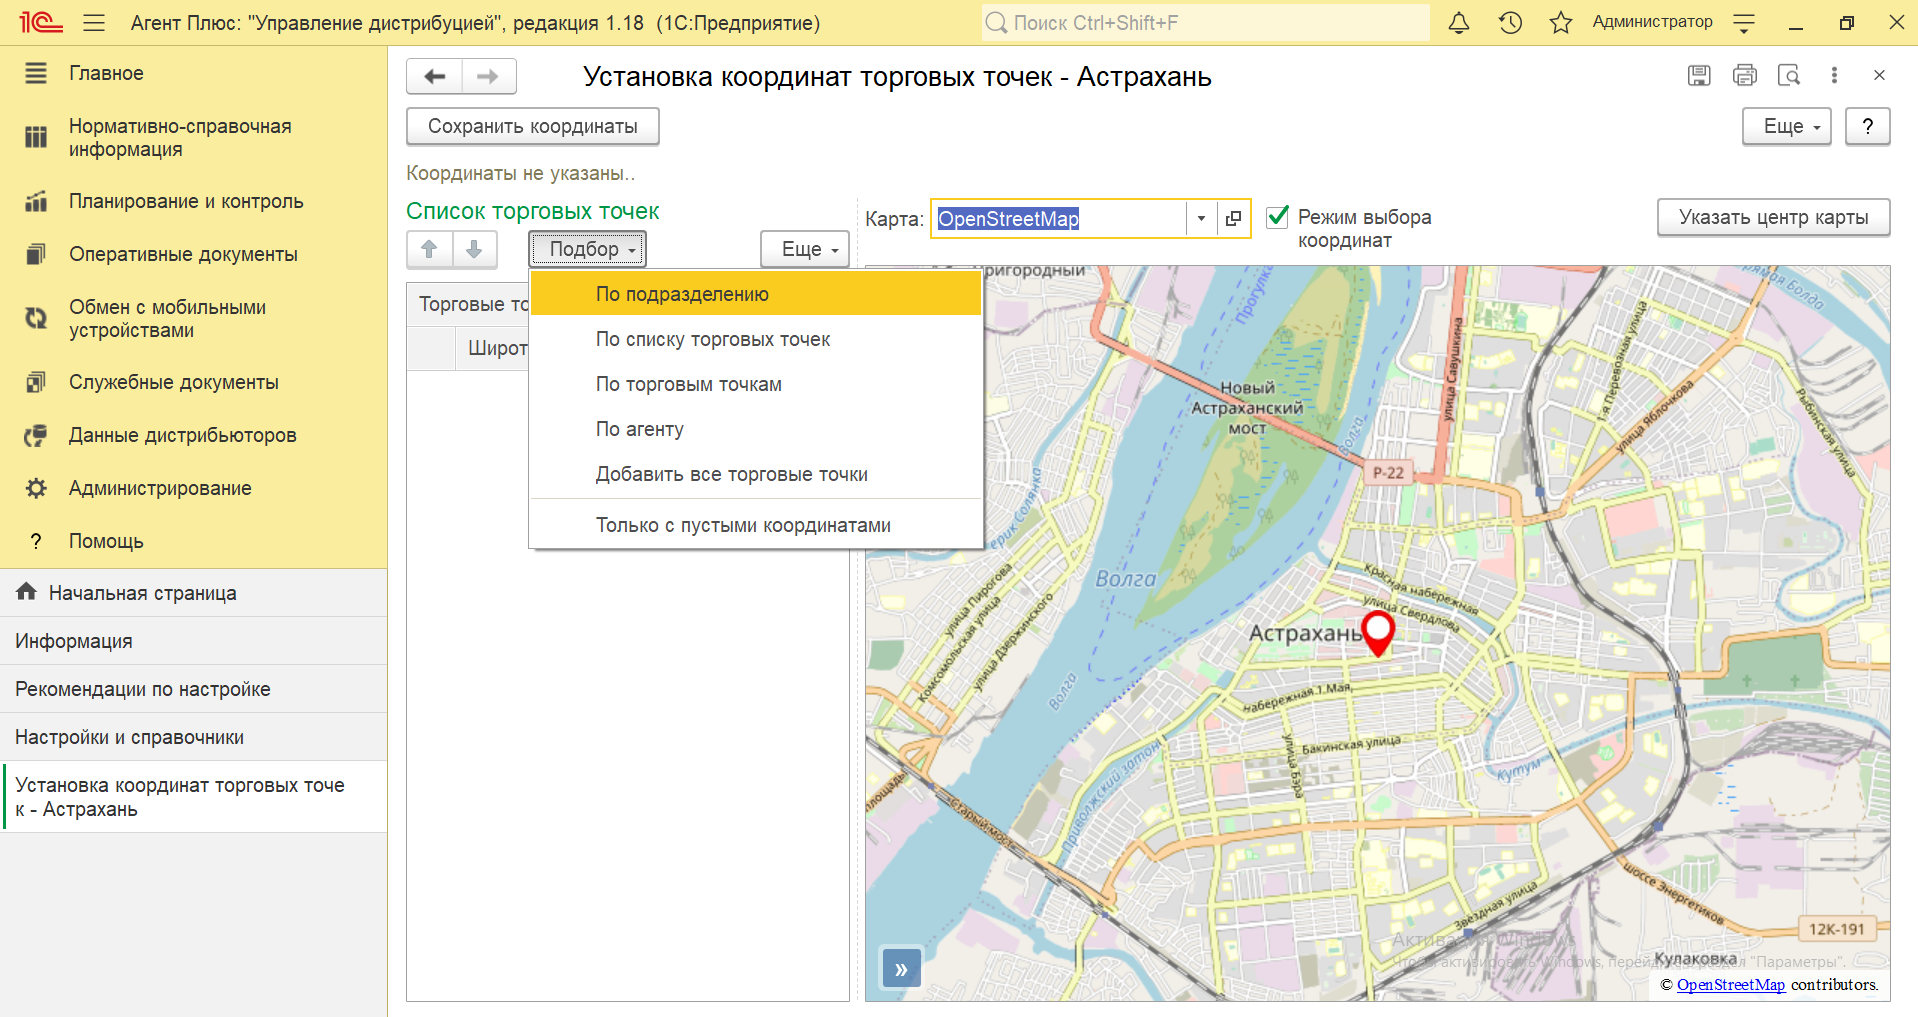Viewport: 1918px width, 1017px height.
Task: Disable the coordinate selection mode checkbox
Action: pyautogui.click(x=1277, y=217)
